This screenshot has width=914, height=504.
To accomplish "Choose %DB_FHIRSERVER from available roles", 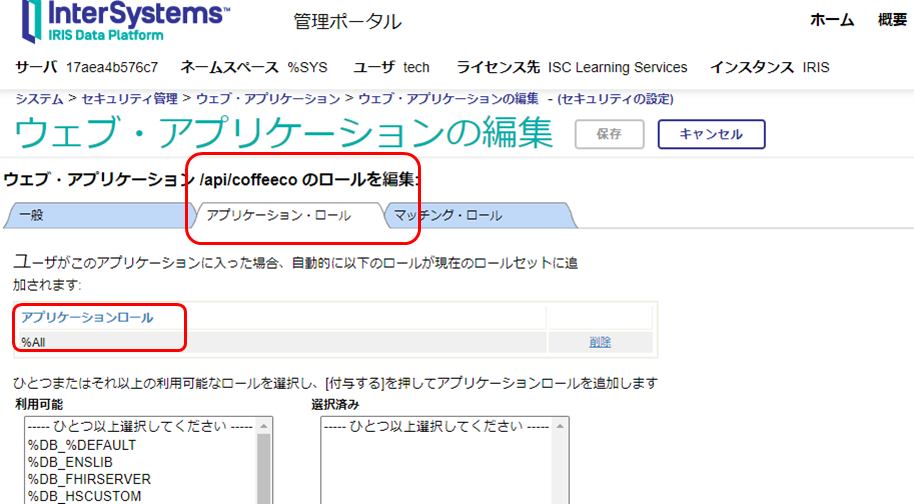I will click(x=88, y=478).
